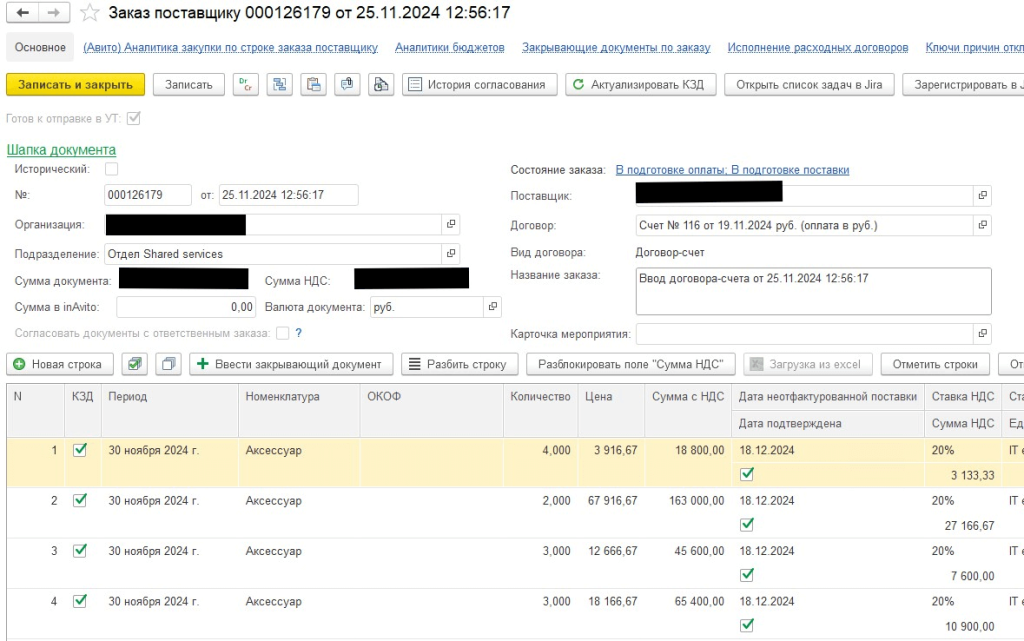Image resolution: width=1024 pixels, height=641 pixels.
Task: Click the clipboard icon in top toolbar
Action: (x=314, y=85)
